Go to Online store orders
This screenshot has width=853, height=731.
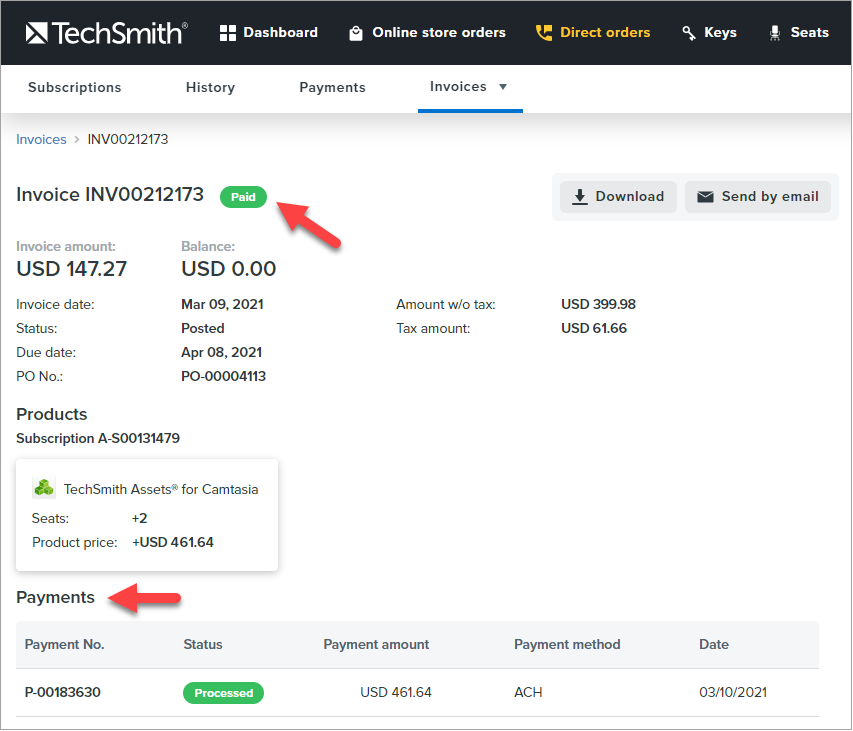(x=427, y=33)
